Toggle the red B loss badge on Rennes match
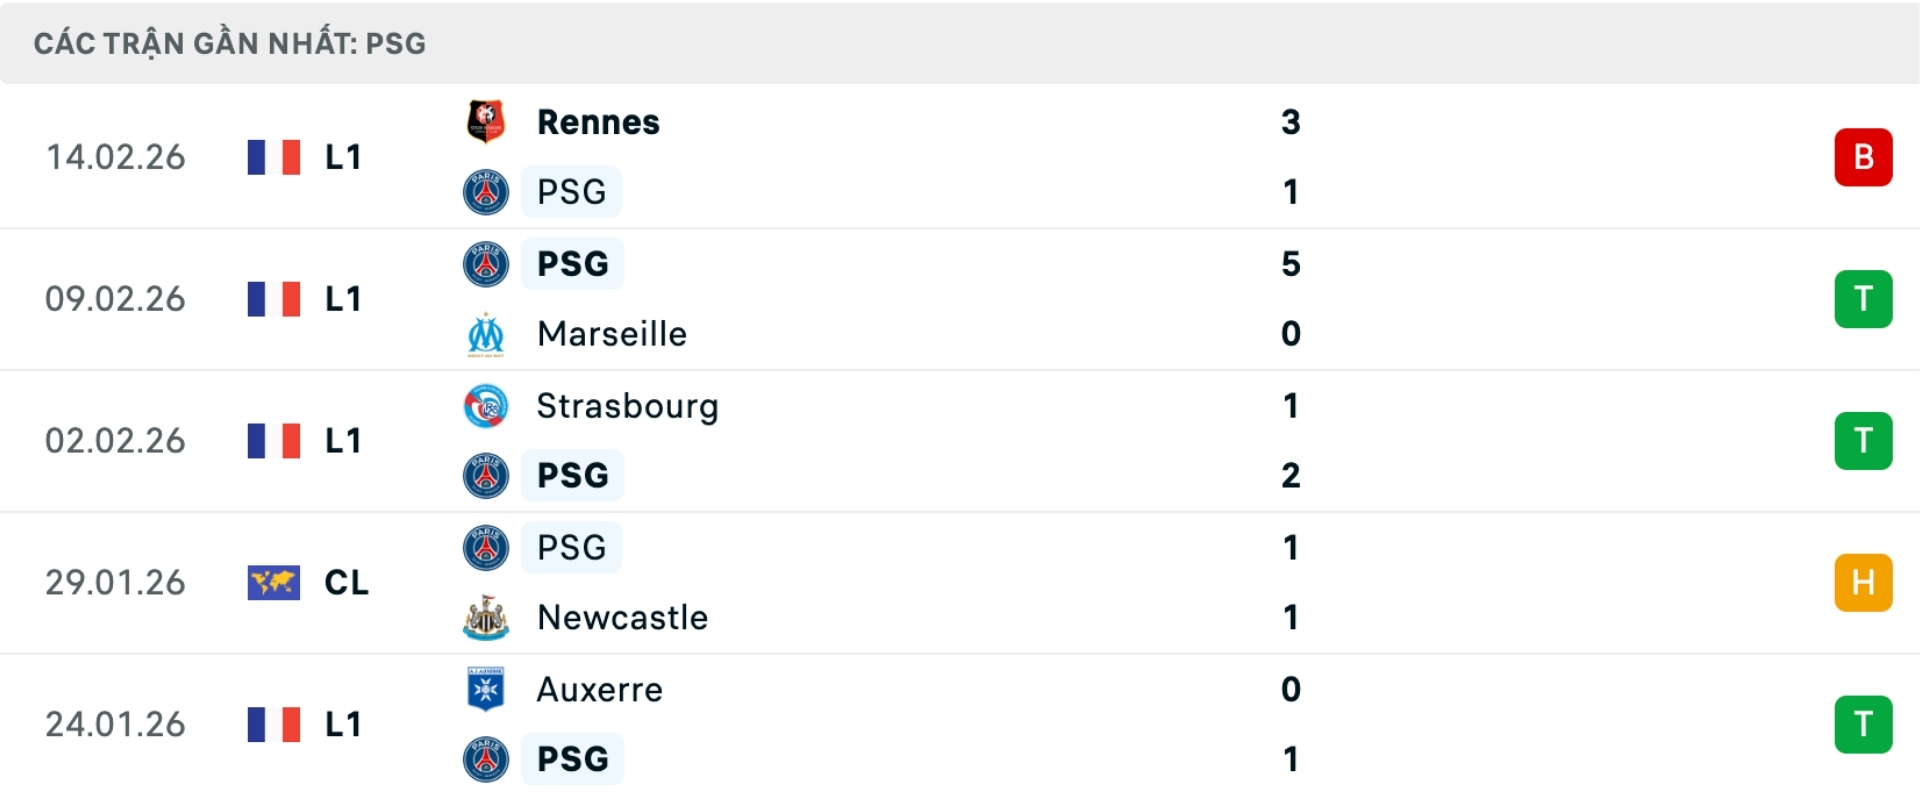This screenshot has width=1920, height=792. point(1863,157)
